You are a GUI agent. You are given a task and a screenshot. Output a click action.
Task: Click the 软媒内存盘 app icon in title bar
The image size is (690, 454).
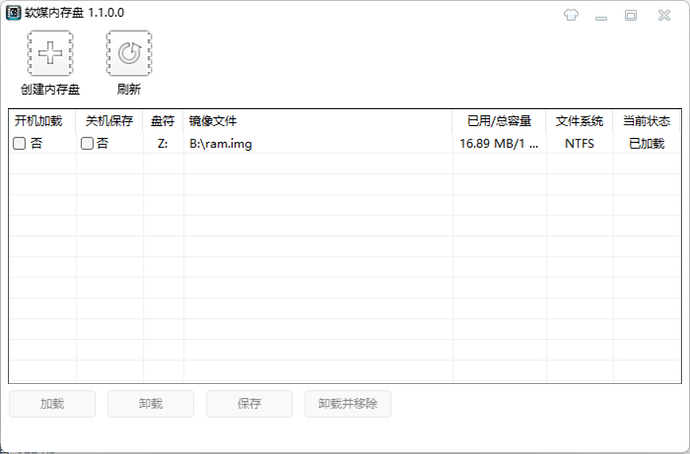[x=14, y=15]
